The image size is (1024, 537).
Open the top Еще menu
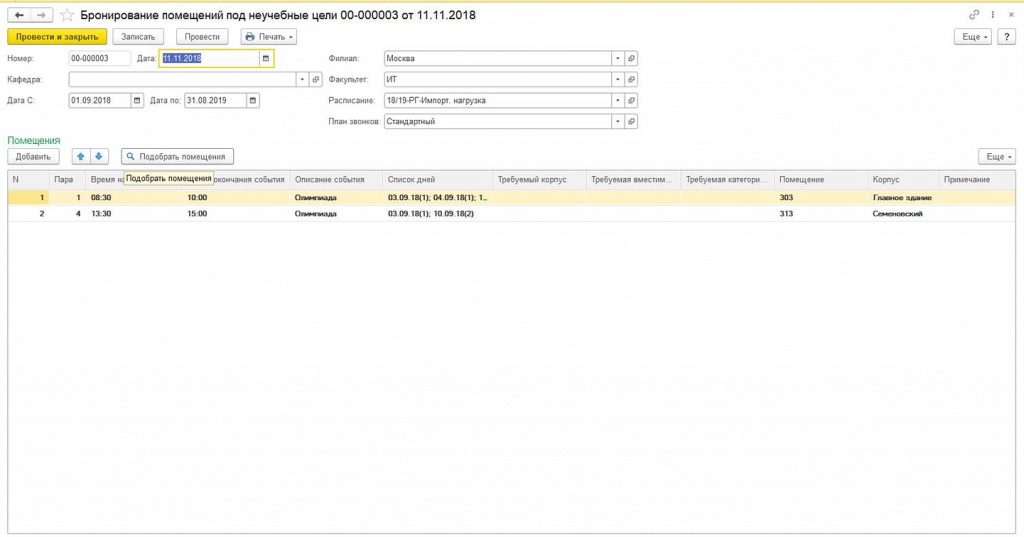tap(973, 36)
